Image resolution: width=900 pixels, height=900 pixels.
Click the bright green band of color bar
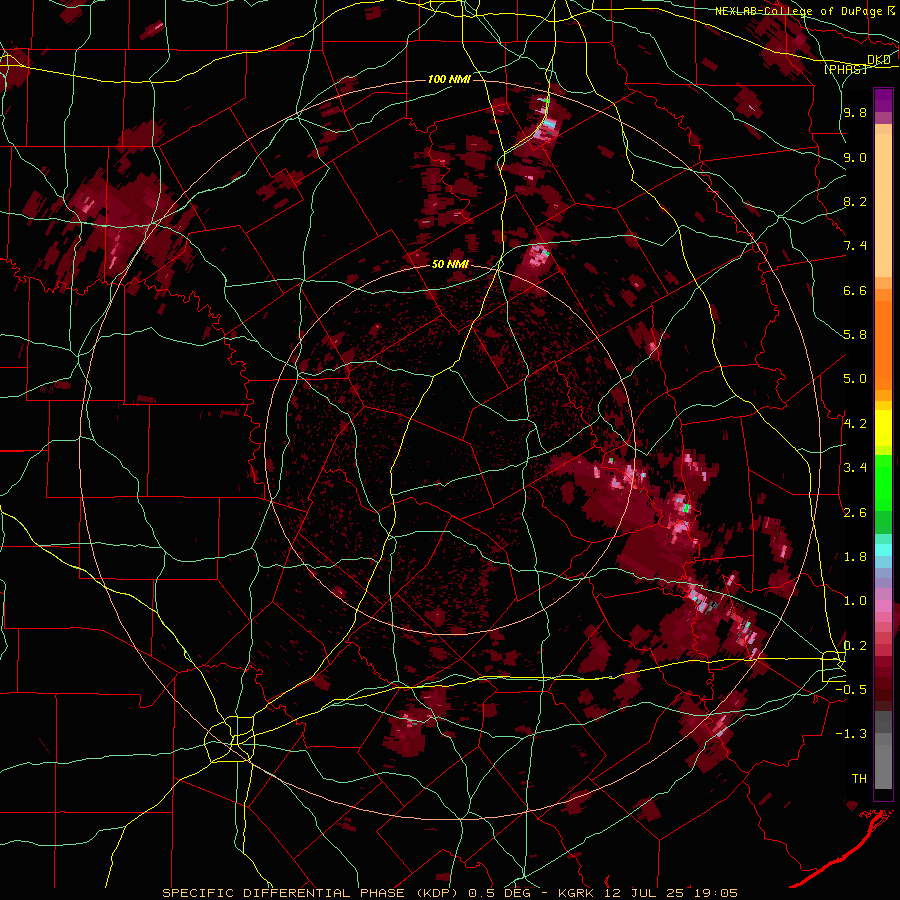pos(883,482)
